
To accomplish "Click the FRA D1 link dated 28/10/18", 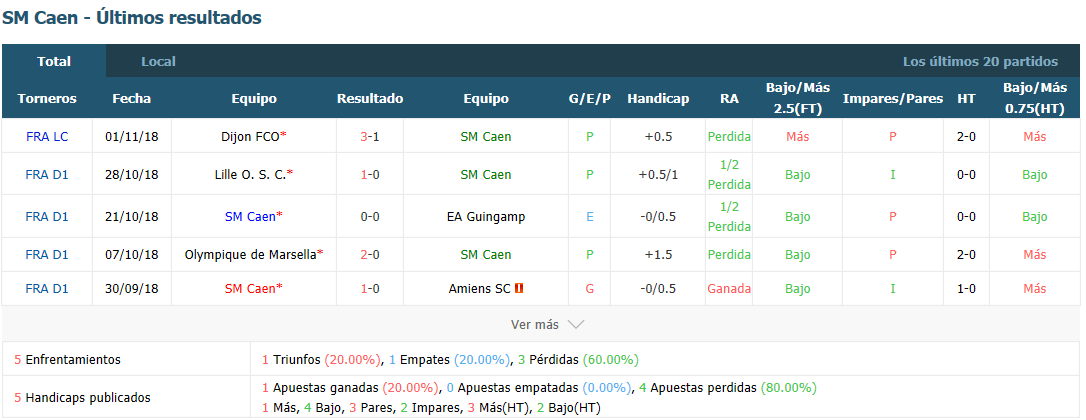I will coord(47,175).
